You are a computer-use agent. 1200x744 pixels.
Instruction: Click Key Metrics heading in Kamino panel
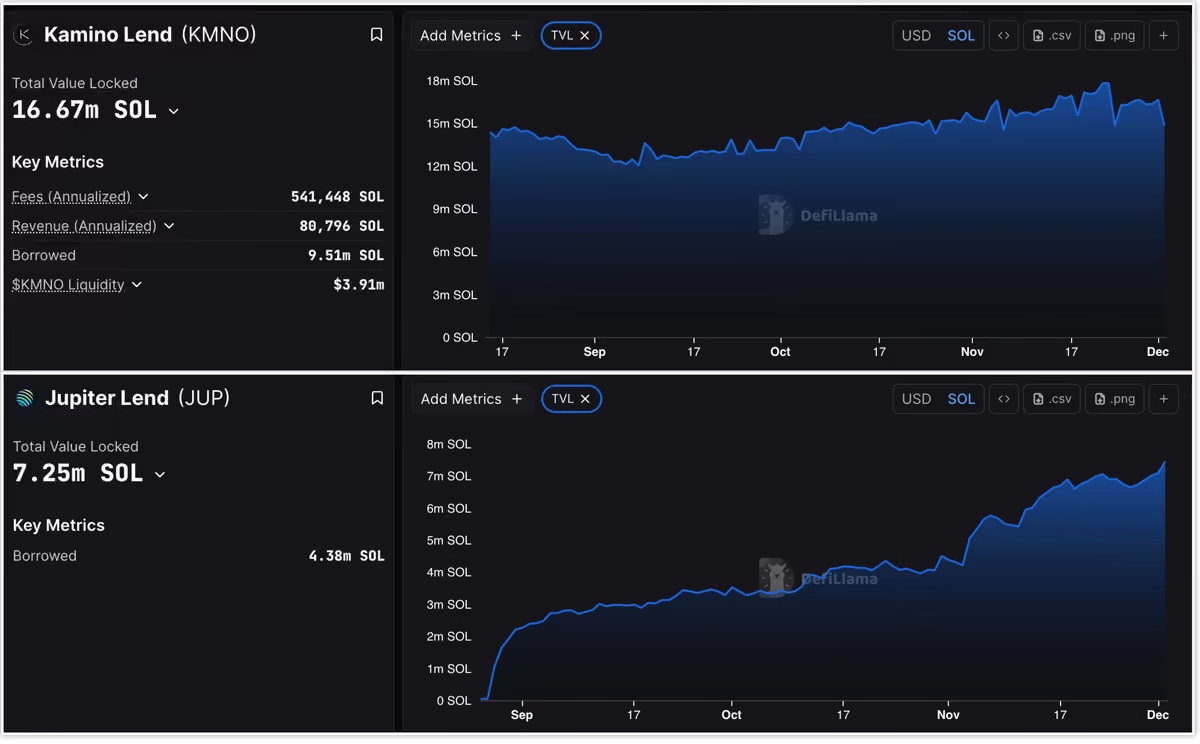tap(58, 162)
